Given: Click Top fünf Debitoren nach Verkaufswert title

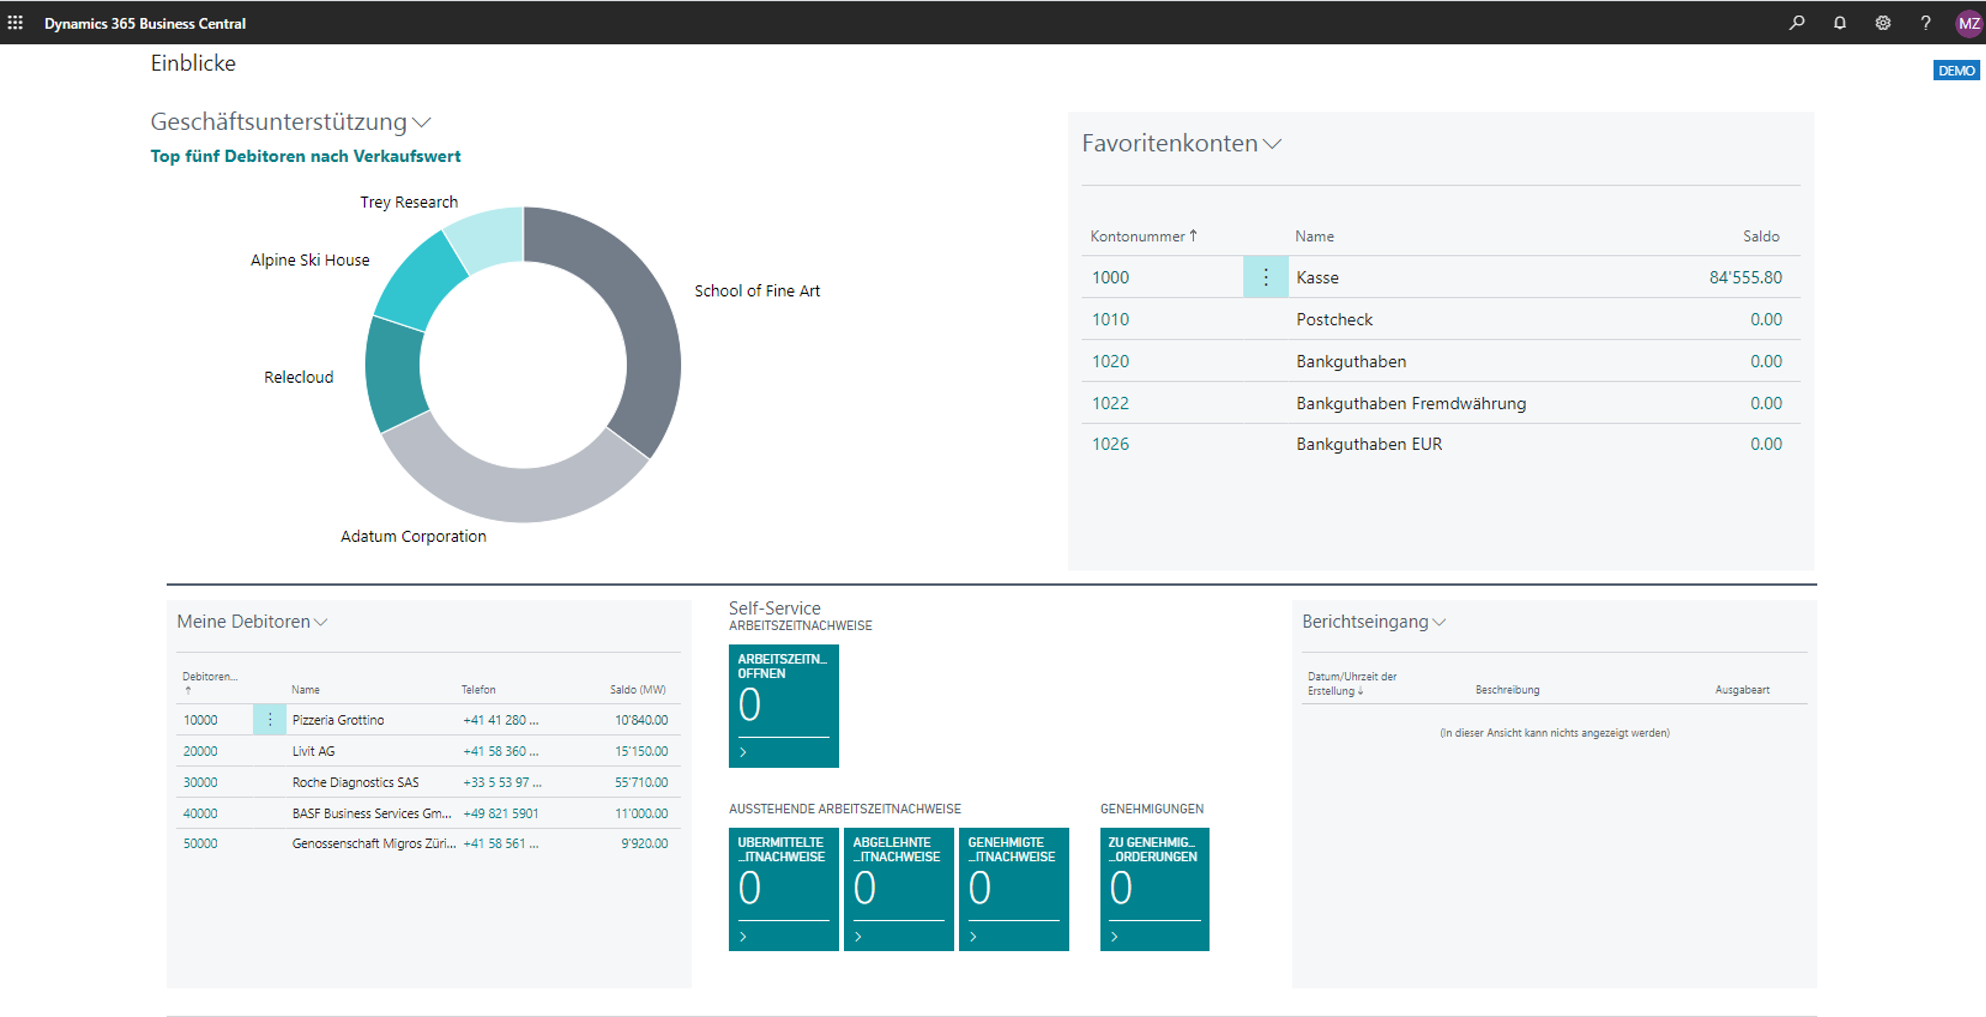Looking at the screenshot, I should click(305, 156).
